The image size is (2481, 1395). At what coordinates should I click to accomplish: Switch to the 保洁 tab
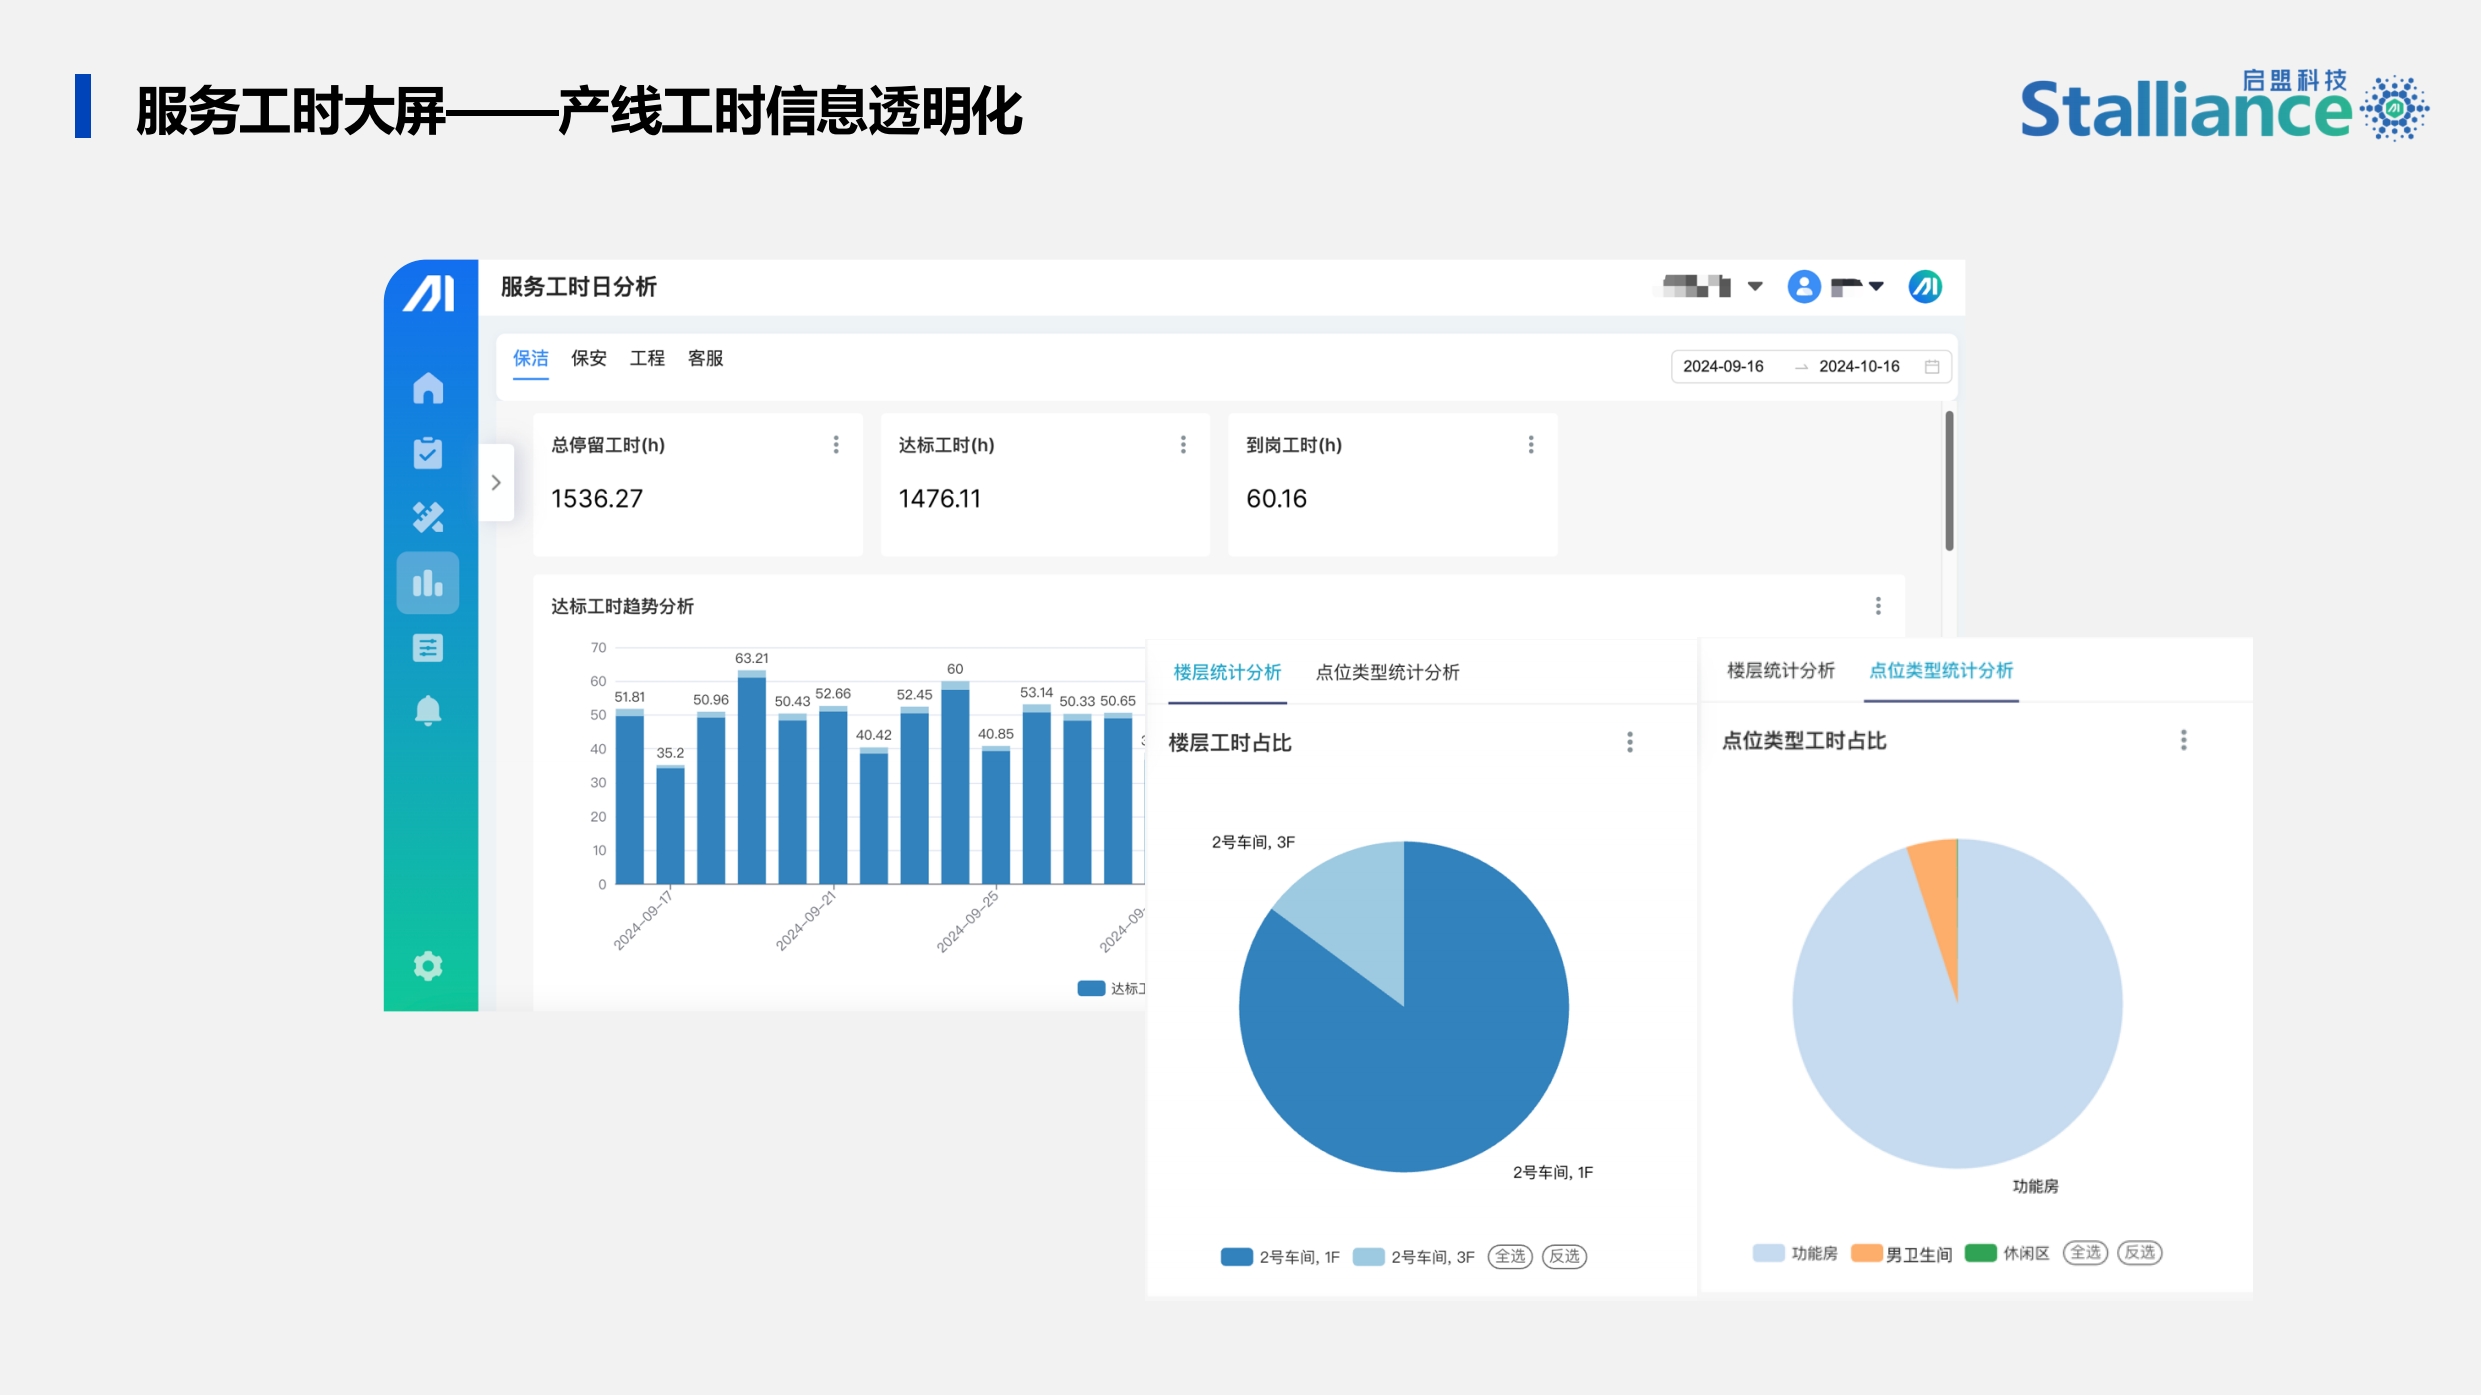[531, 358]
